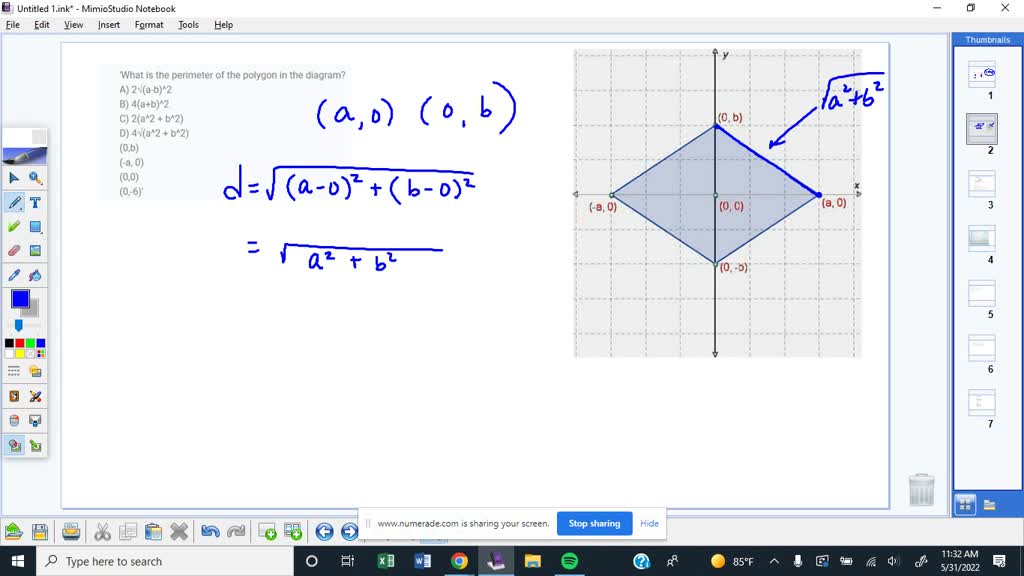Select the Pen tool

(14, 202)
